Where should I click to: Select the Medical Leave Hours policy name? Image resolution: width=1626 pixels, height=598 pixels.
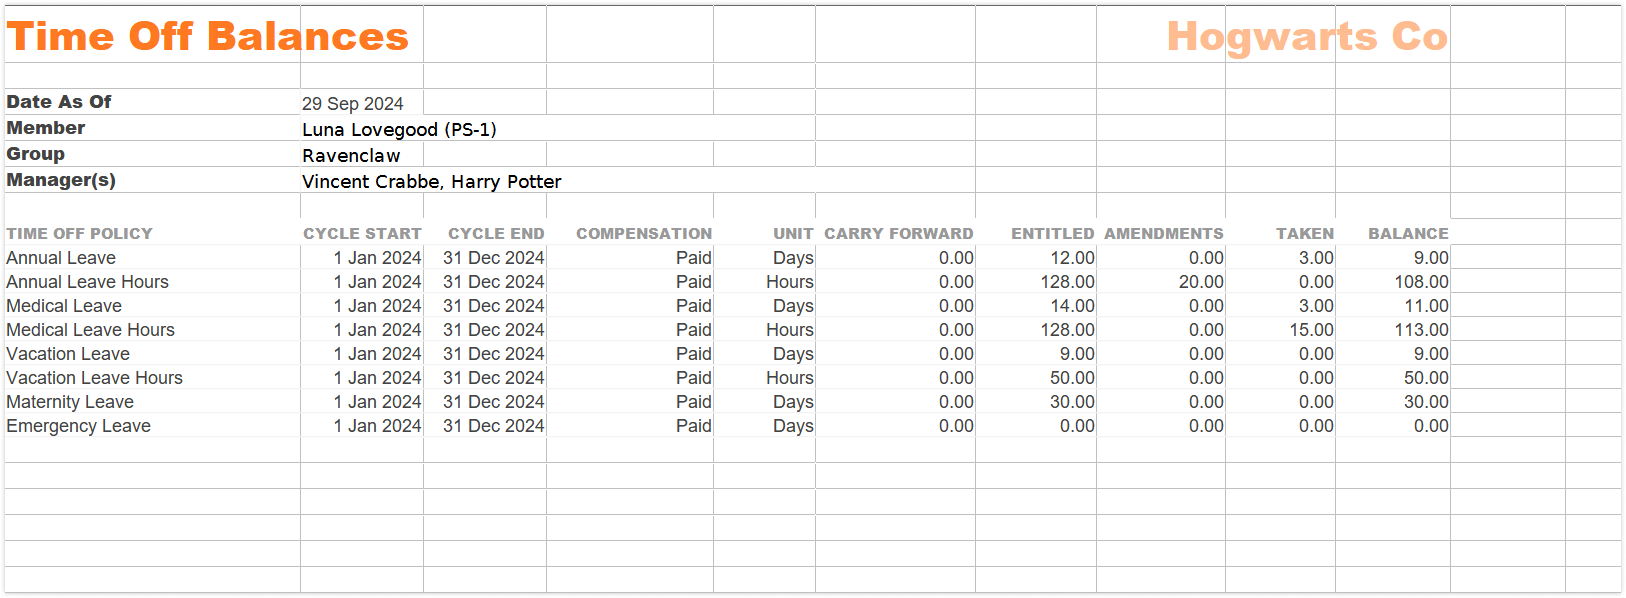pos(90,330)
